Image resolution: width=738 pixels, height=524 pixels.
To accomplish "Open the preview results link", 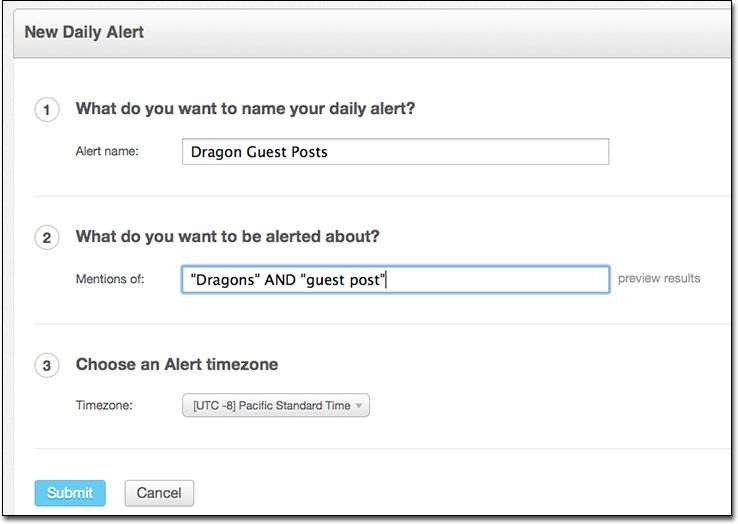I will pos(658,278).
